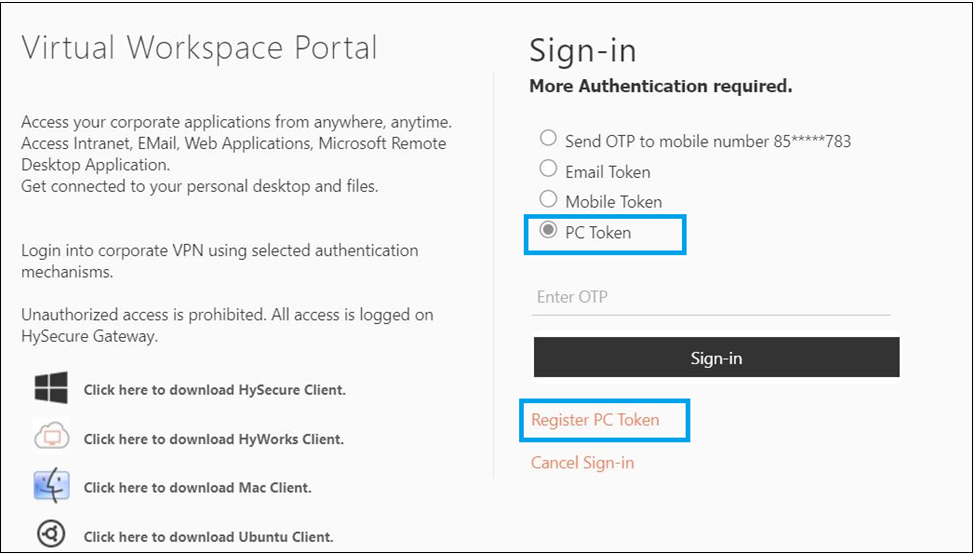The height and width of the screenshot is (554, 975).
Task: Open the download Mac Client text link
Action: click(198, 488)
